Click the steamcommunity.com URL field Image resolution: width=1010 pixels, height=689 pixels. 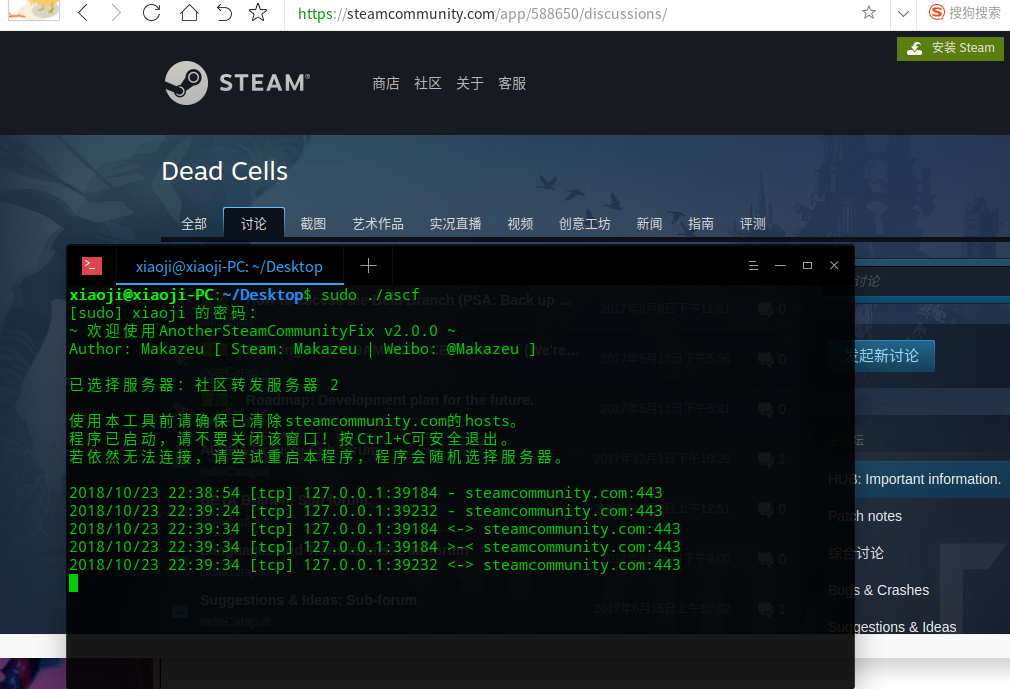(482, 14)
